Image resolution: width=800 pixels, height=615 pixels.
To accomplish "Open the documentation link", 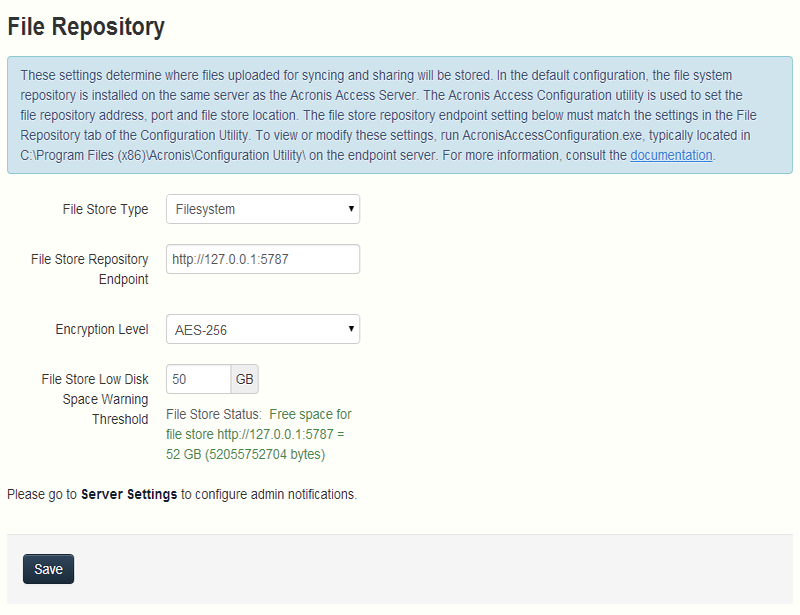I will 671,154.
